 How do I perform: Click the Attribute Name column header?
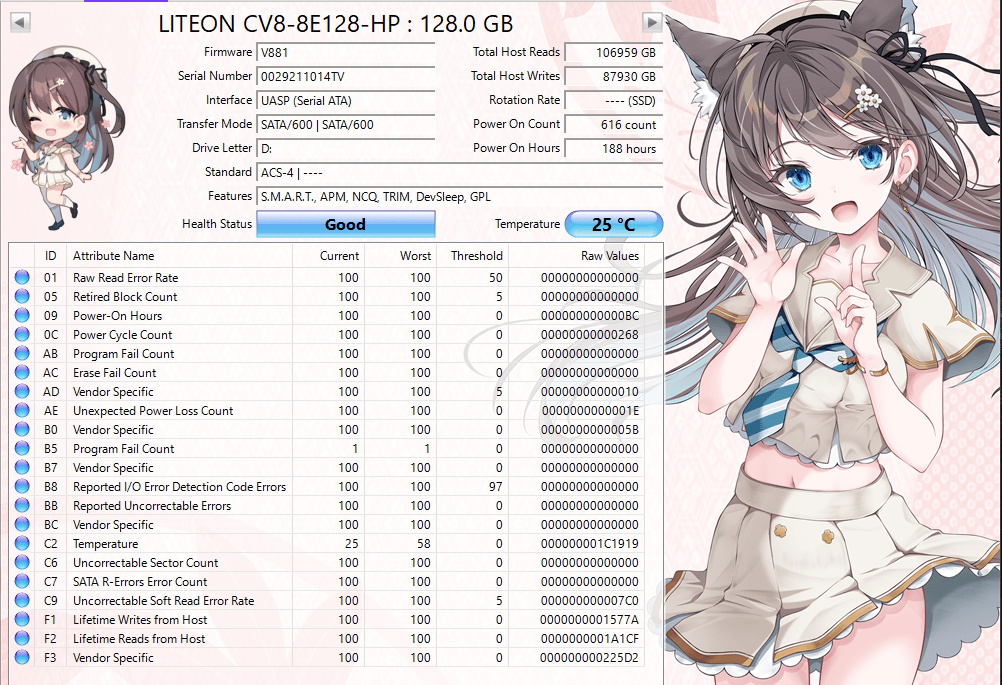(179, 256)
